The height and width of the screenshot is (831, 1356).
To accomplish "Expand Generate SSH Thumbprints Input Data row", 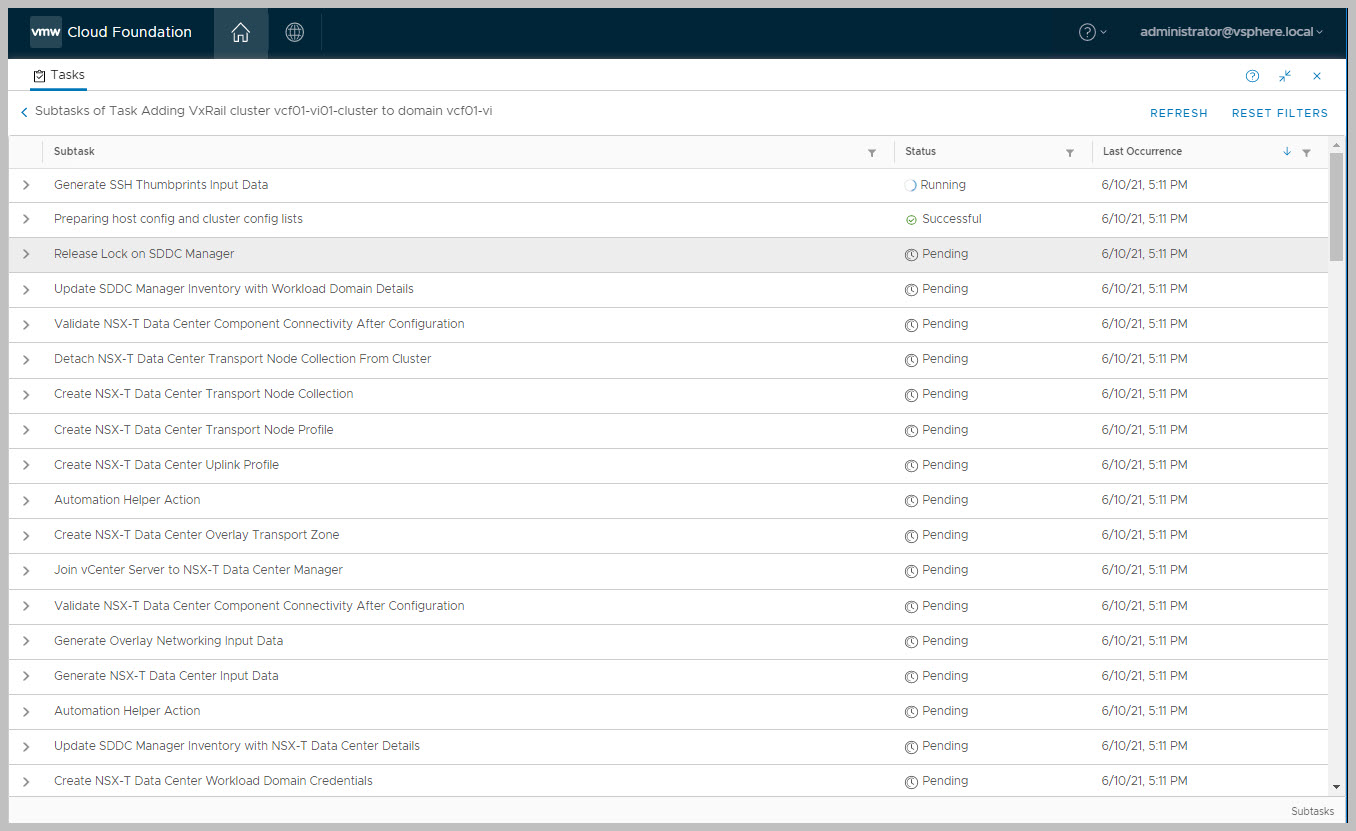I will [26, 185].
